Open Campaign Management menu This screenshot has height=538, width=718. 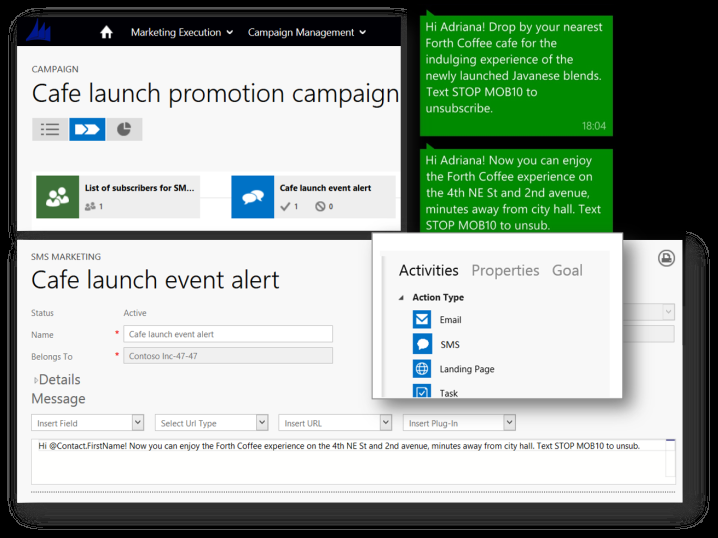click(307, 33)
